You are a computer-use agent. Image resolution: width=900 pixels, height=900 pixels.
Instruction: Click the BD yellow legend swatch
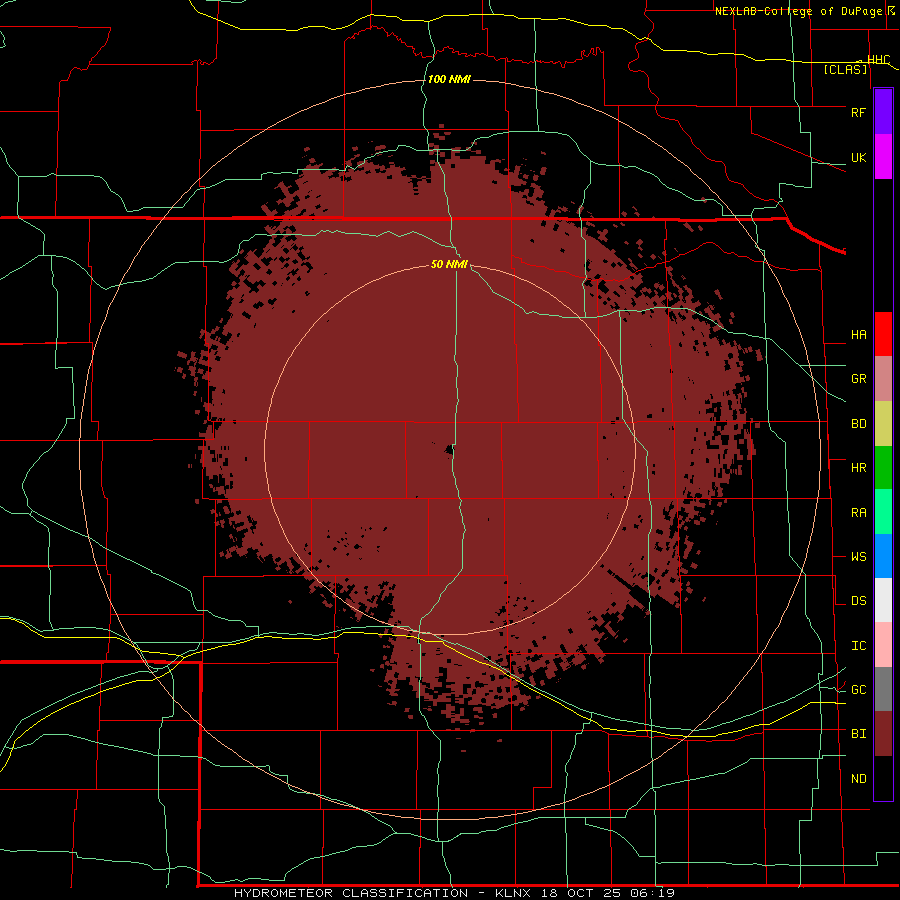883,424
